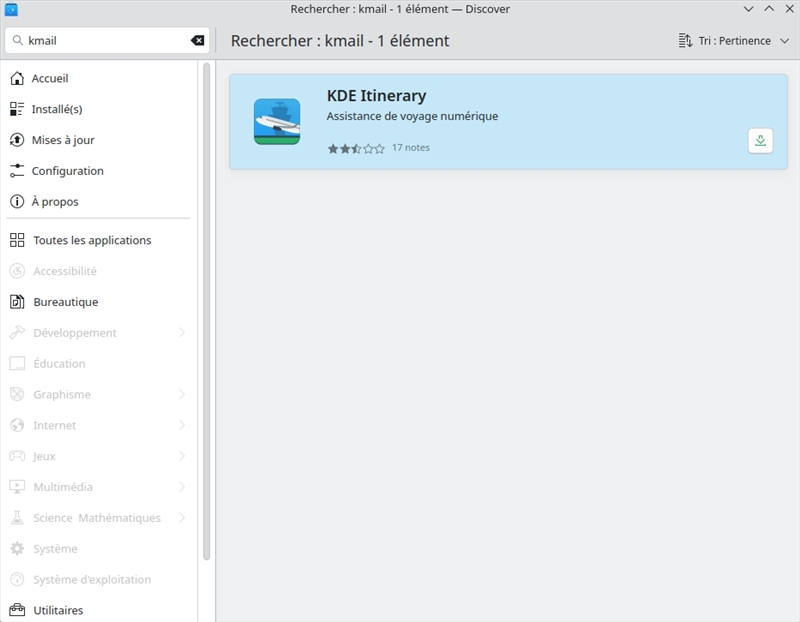Click the KDE Itinerary airplane thumbnail

pyautogui.click(x=277, y=121)
